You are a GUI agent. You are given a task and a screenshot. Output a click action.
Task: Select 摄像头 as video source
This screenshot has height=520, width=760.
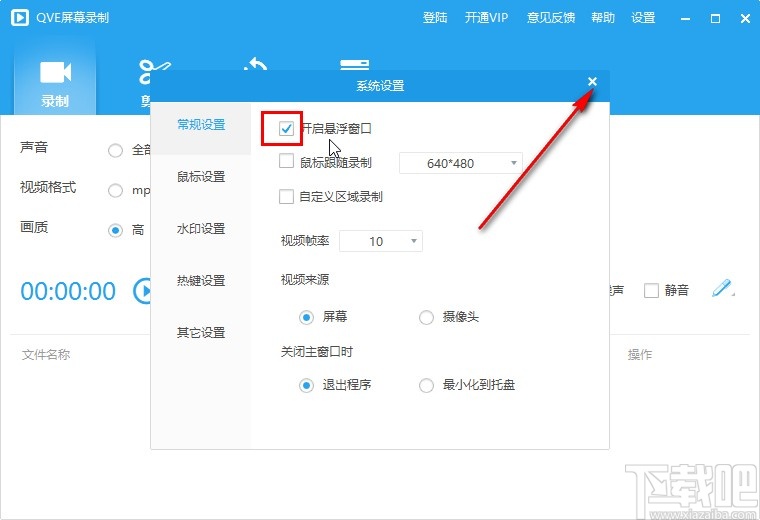coord(426,317)
